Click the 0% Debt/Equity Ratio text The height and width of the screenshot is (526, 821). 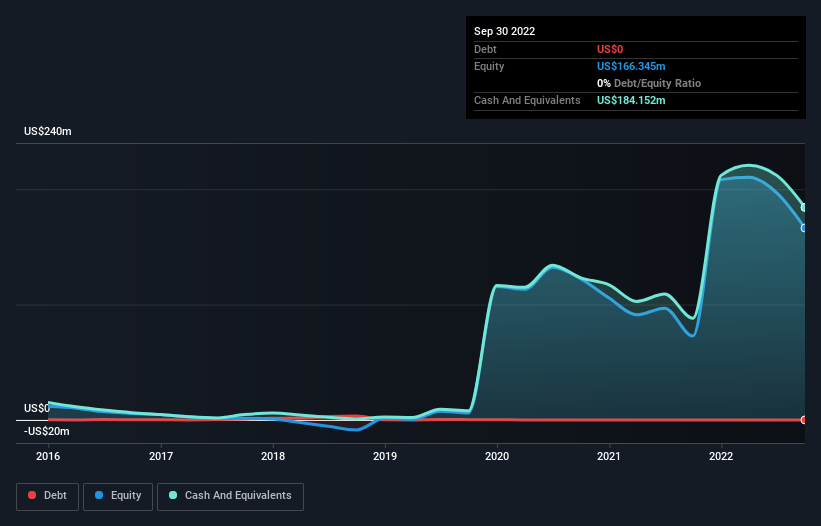click(x=649, y=83)
